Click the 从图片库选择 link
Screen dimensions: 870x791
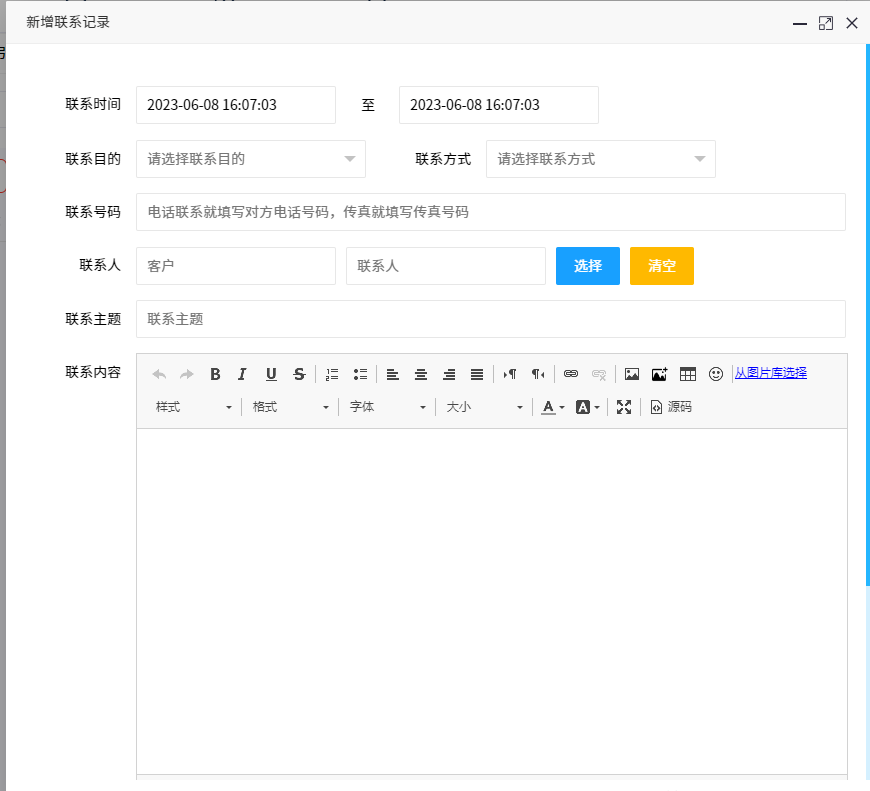point(771,373)
